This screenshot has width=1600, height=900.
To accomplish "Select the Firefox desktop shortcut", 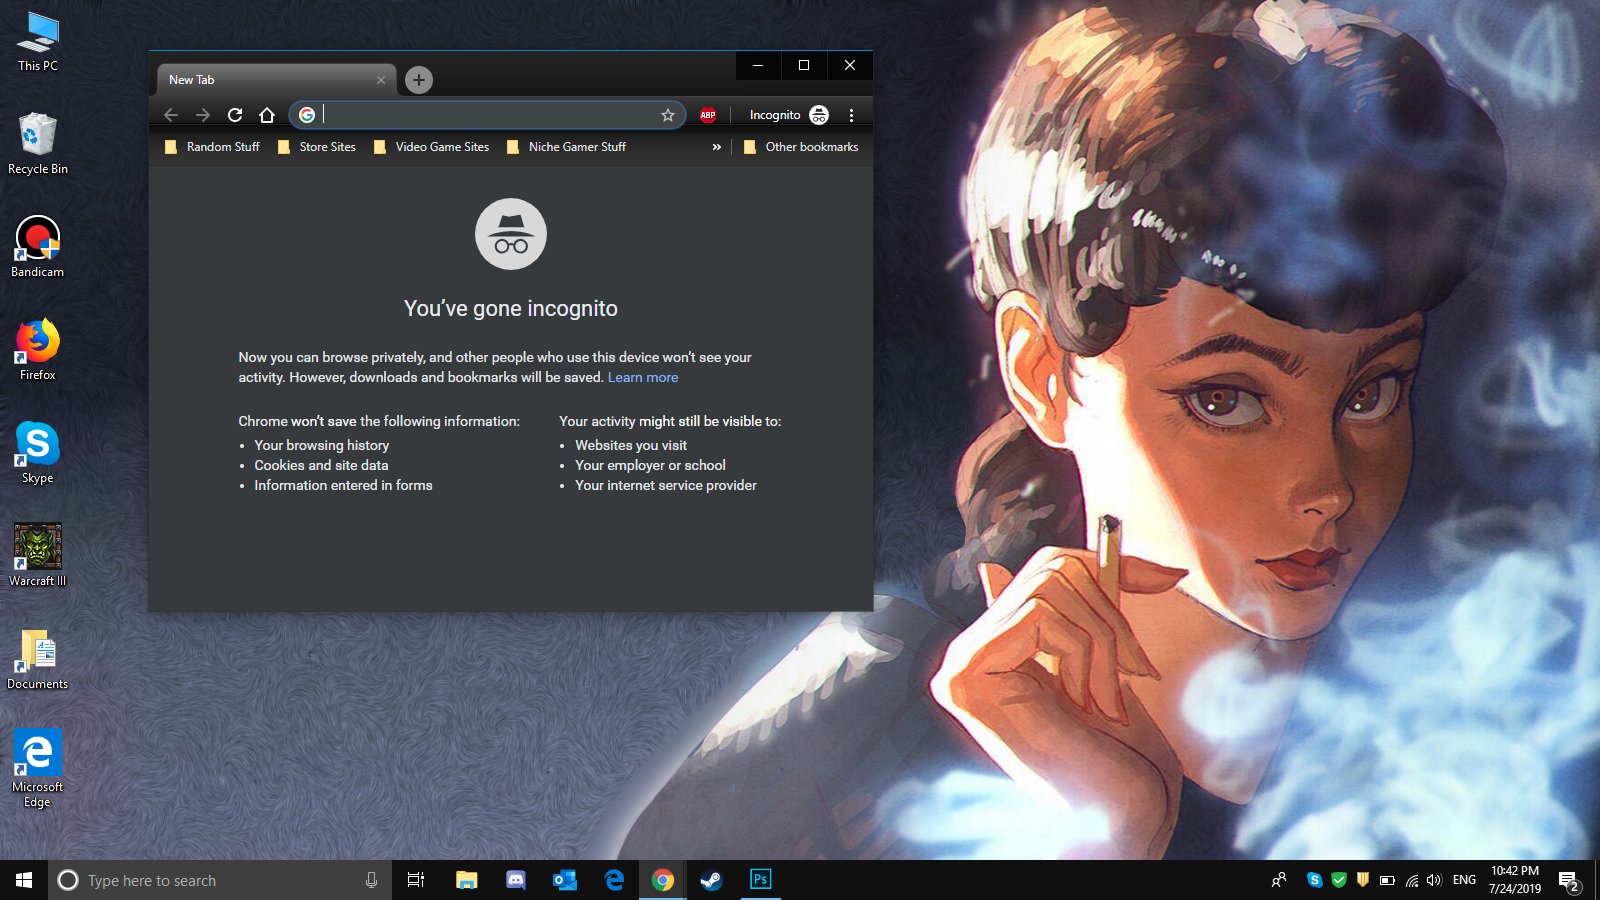I will coord(38,350).
